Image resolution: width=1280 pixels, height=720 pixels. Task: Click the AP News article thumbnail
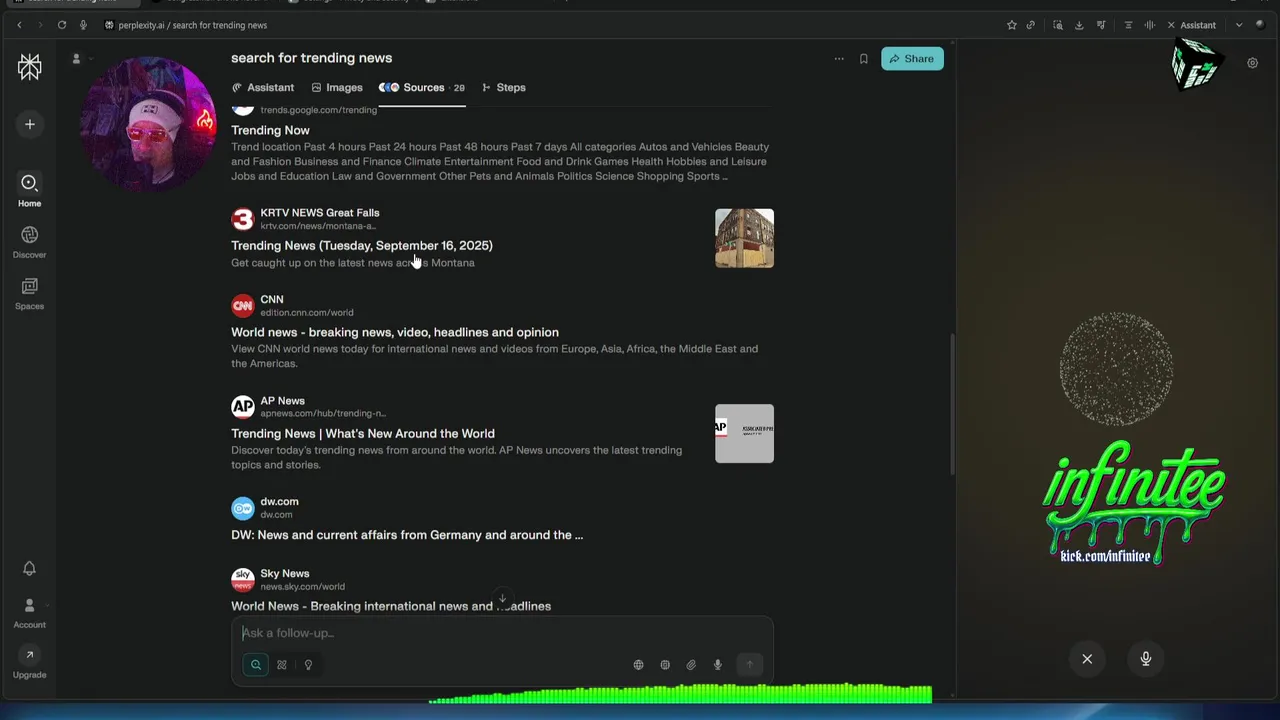(744, 433)
